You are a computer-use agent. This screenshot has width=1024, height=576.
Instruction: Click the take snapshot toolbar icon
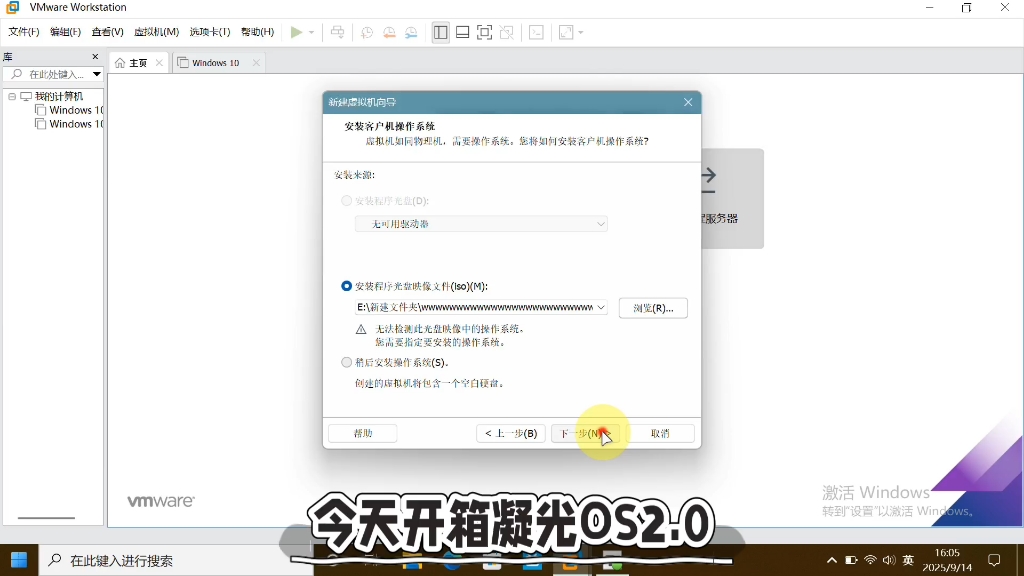point(367,32)
